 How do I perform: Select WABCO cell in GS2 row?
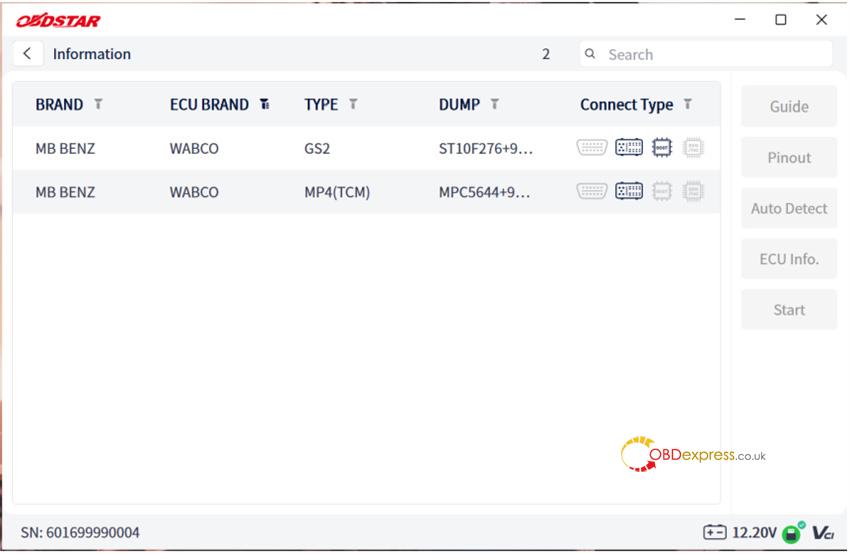[x=194, y=148]
